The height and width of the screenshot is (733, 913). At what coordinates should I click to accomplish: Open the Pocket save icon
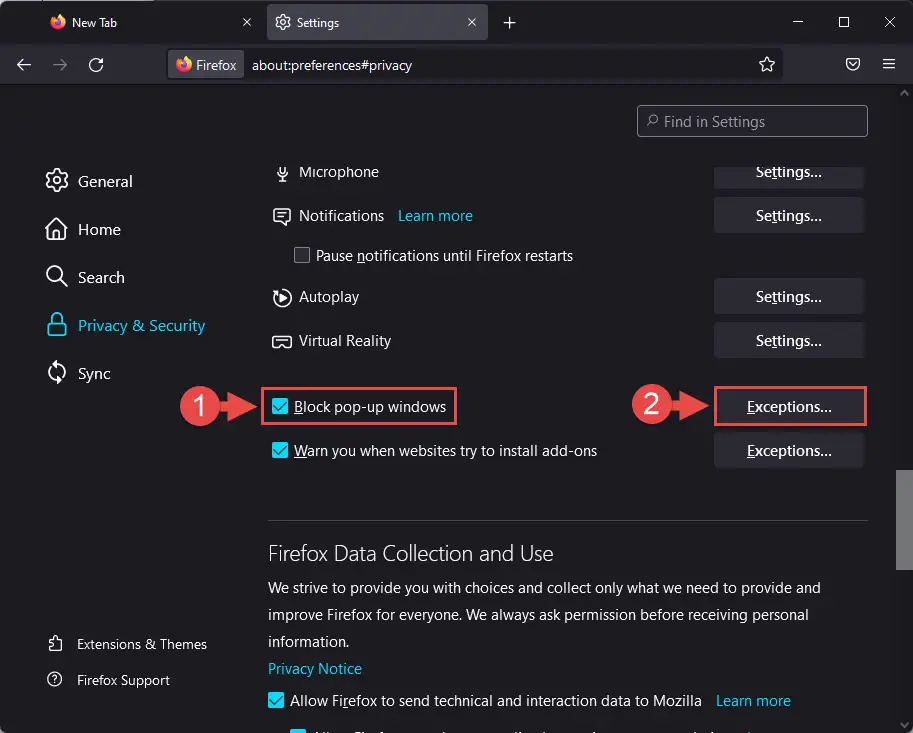pyautogui.click(x=852, y=64)
